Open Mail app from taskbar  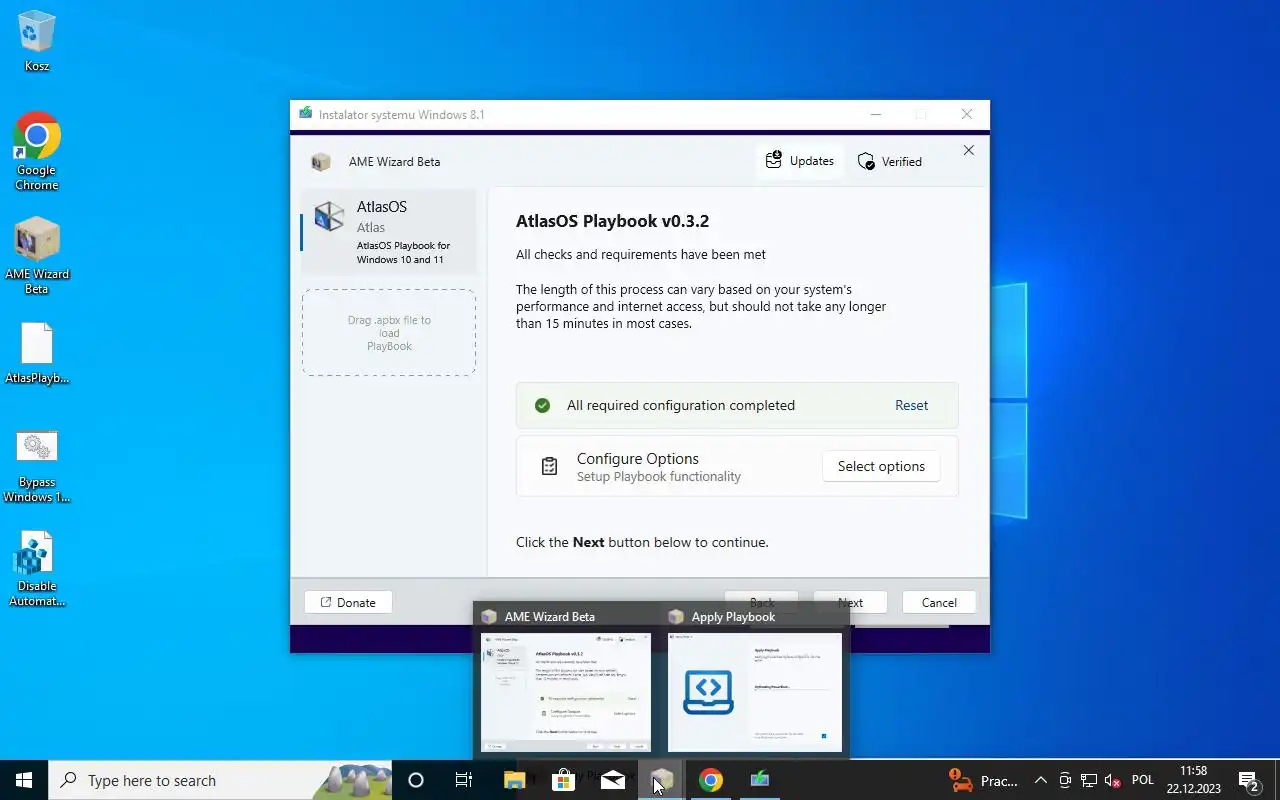[612, 780]
